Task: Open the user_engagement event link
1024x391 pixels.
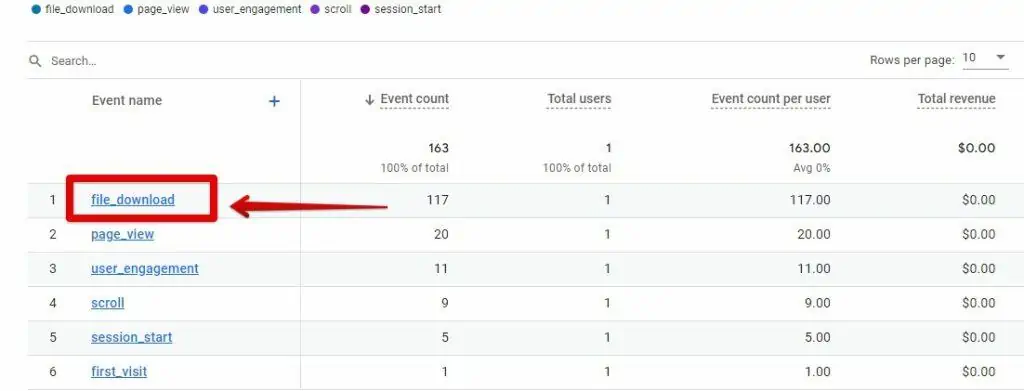Action: click(144, 269)
